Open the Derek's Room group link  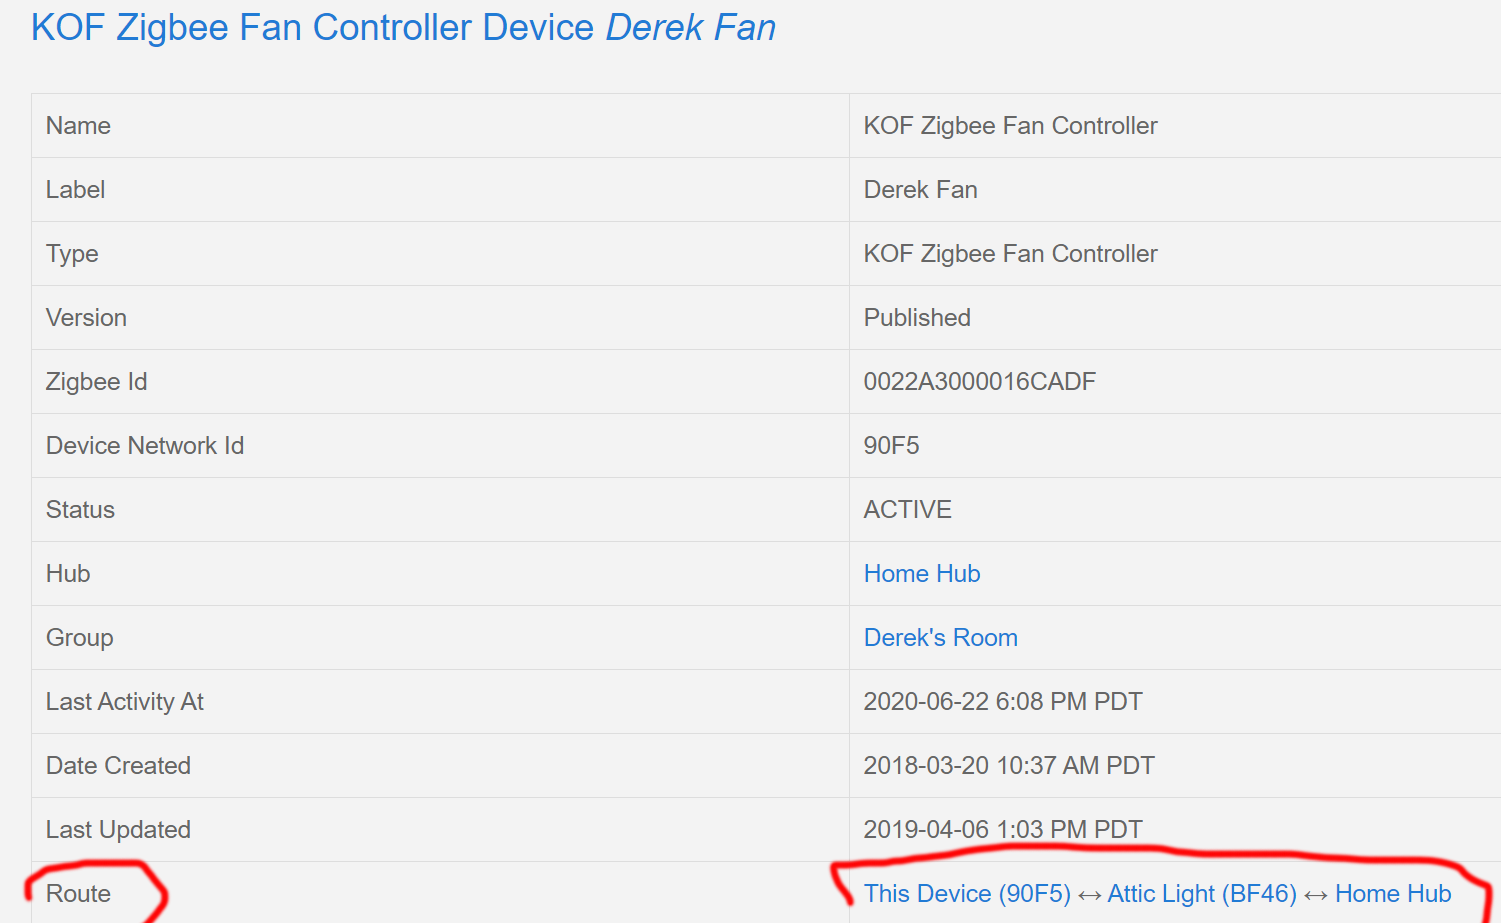click(x=940, y=638)
